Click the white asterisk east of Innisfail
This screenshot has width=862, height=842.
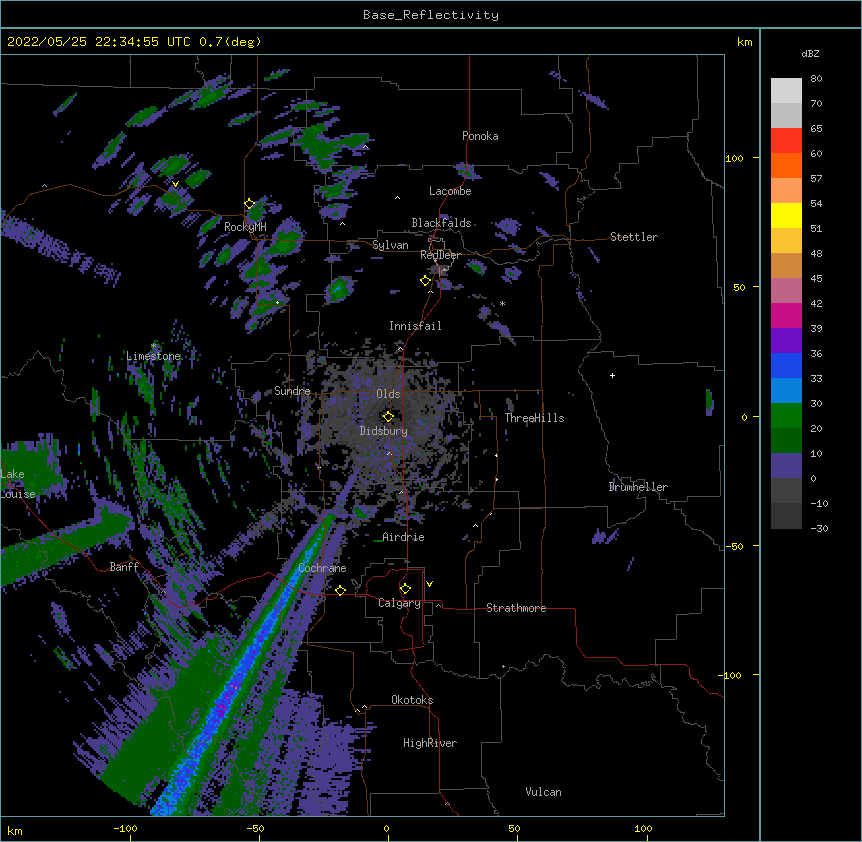pyautogui.click(x=502, y=303)
